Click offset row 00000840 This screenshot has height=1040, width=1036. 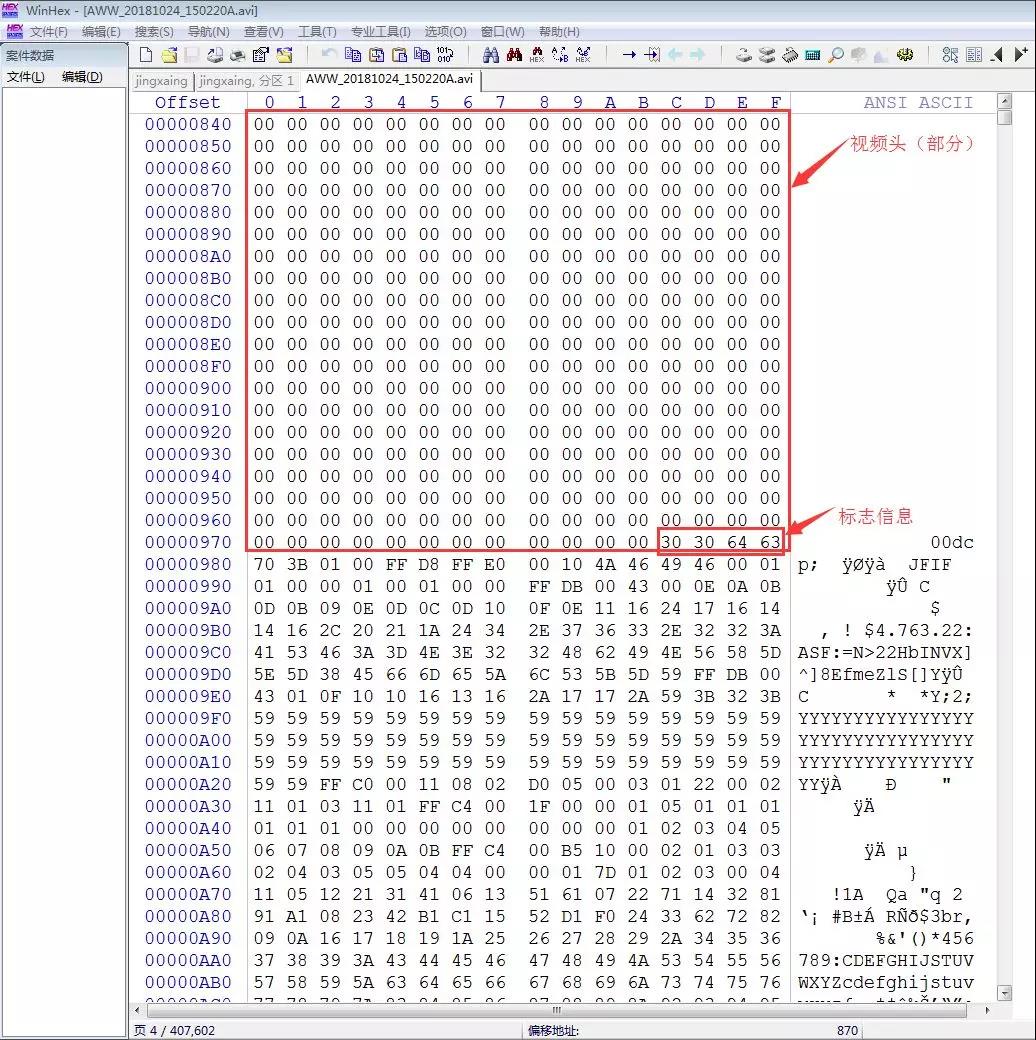(x=188, y=124)
